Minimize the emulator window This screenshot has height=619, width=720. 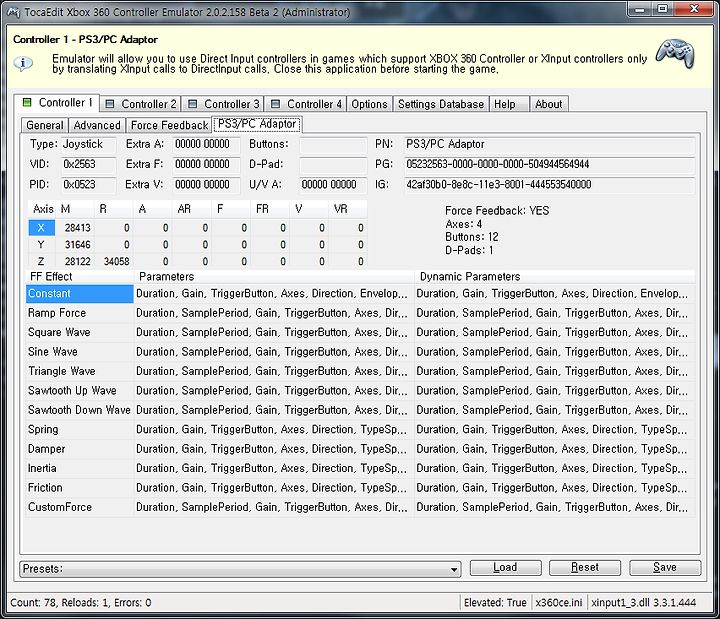[x=641, y=9]
